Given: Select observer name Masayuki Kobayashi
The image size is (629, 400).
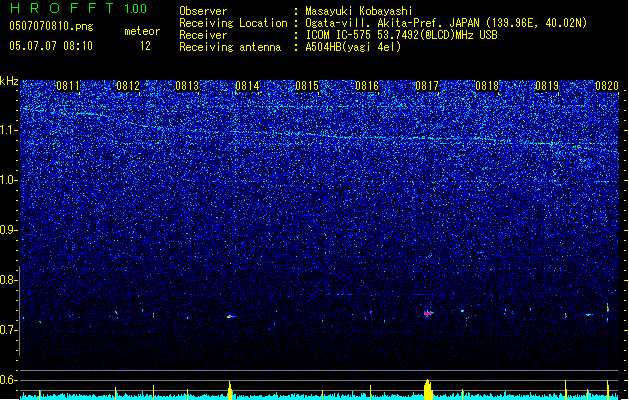Looking at the screenshot, I should point(359,11).
